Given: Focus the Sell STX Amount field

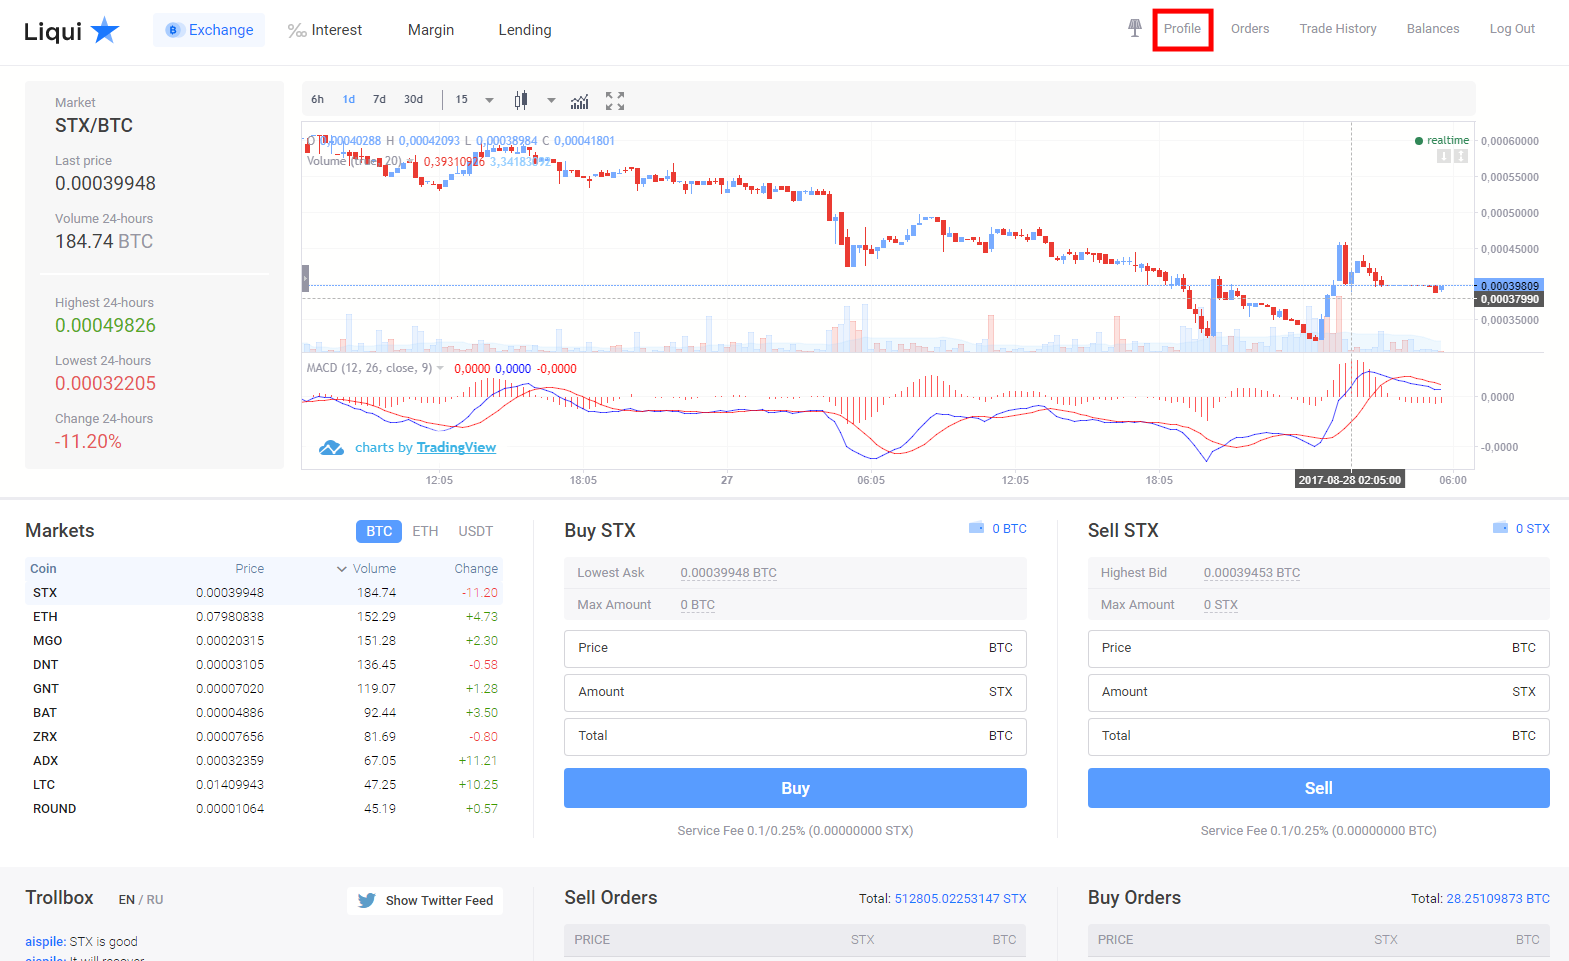Looking at the screenshot, I should pos(1319,693).
